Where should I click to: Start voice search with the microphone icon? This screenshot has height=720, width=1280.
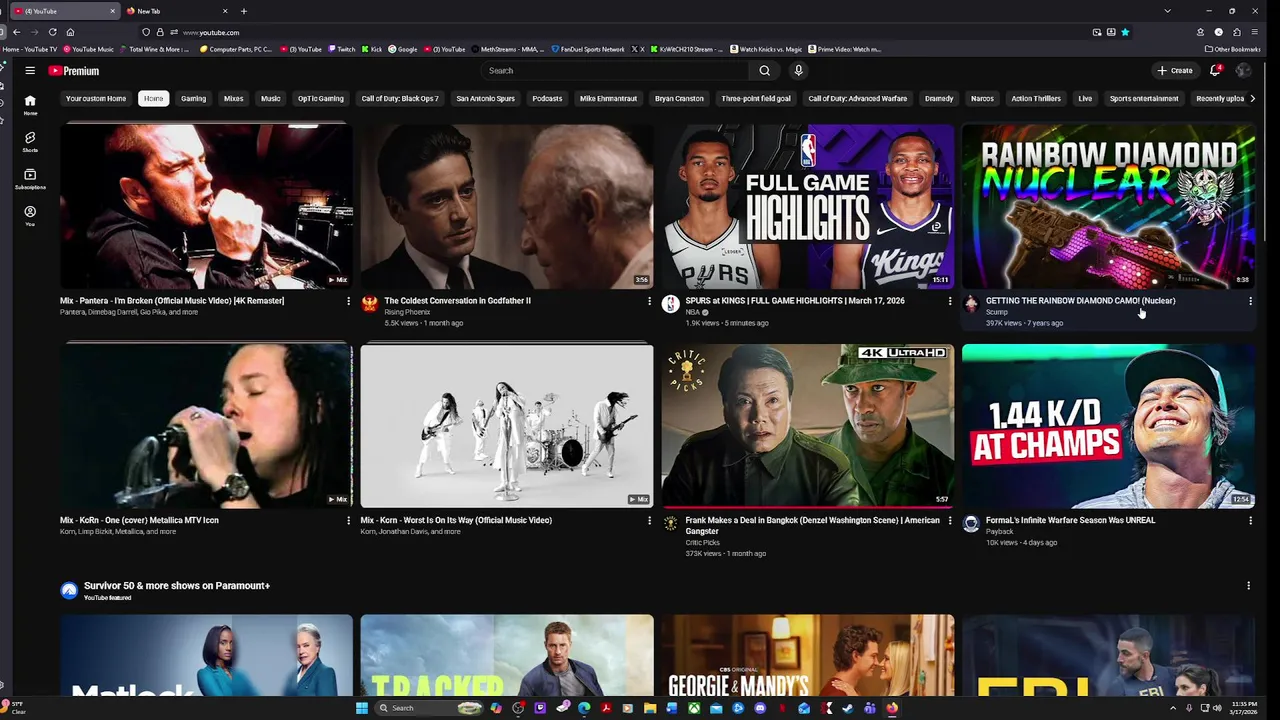tap(798, 71)
